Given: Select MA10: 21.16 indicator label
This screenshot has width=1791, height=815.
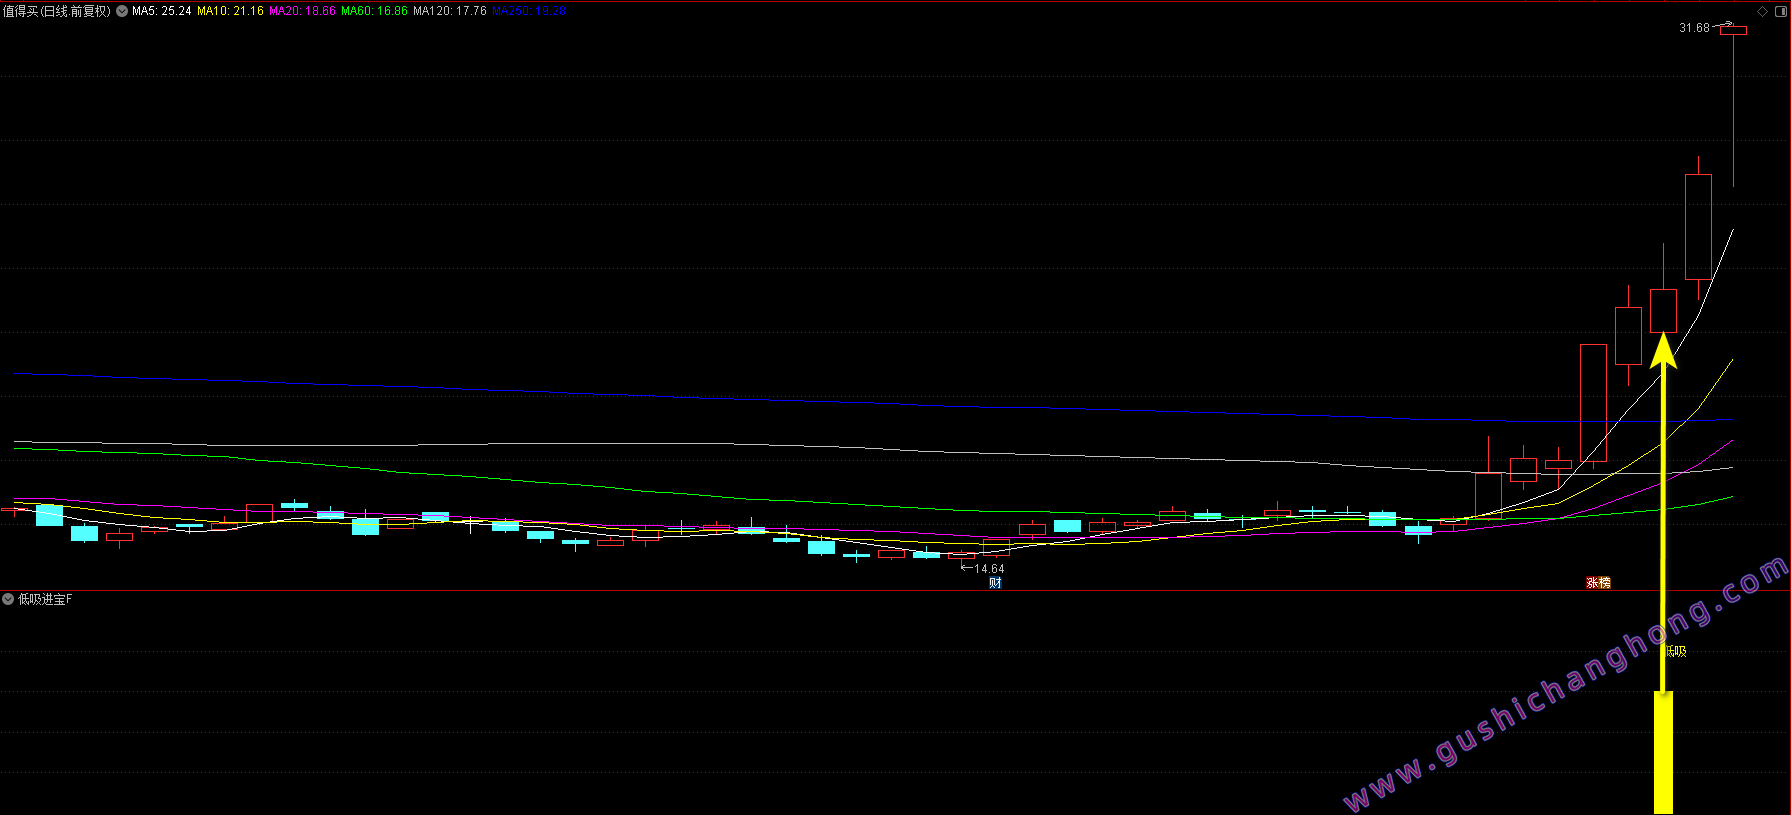Looking at the screenshot, I should pyautogui.click(x=230, y=11).
